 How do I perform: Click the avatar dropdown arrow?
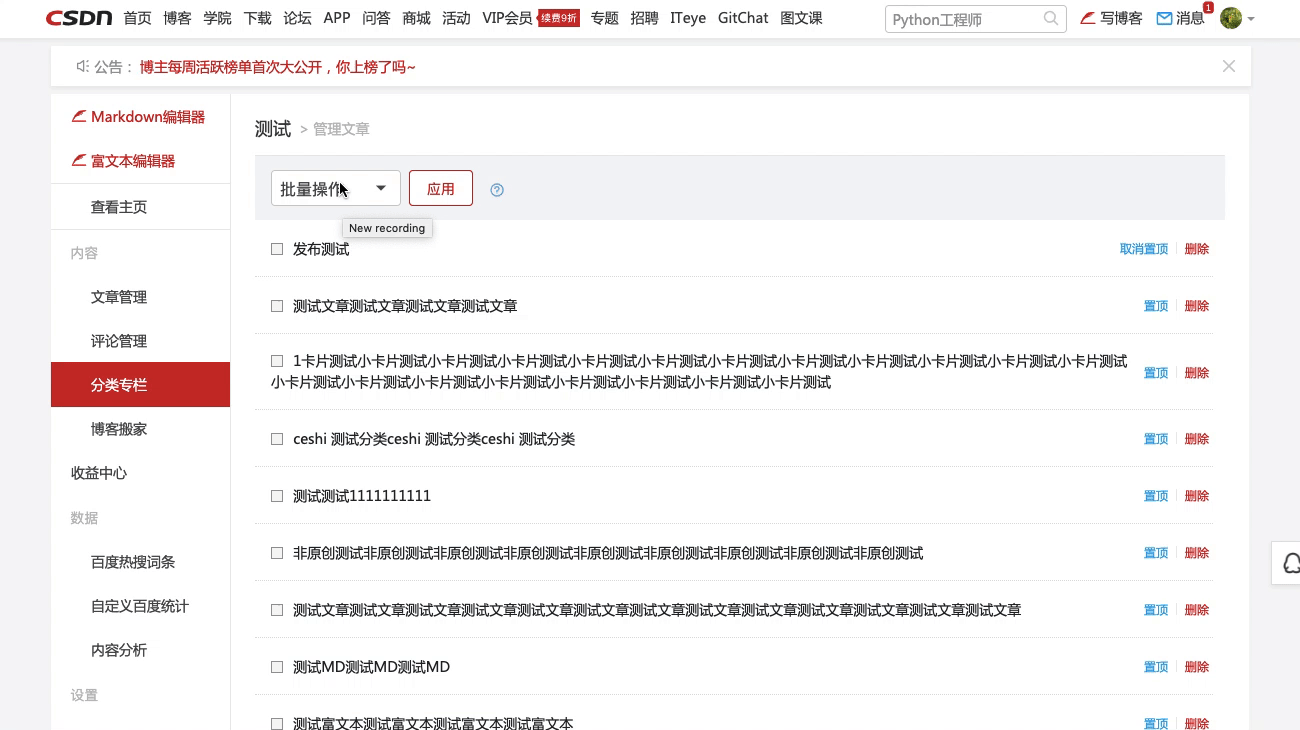[x=1251, y=19]
